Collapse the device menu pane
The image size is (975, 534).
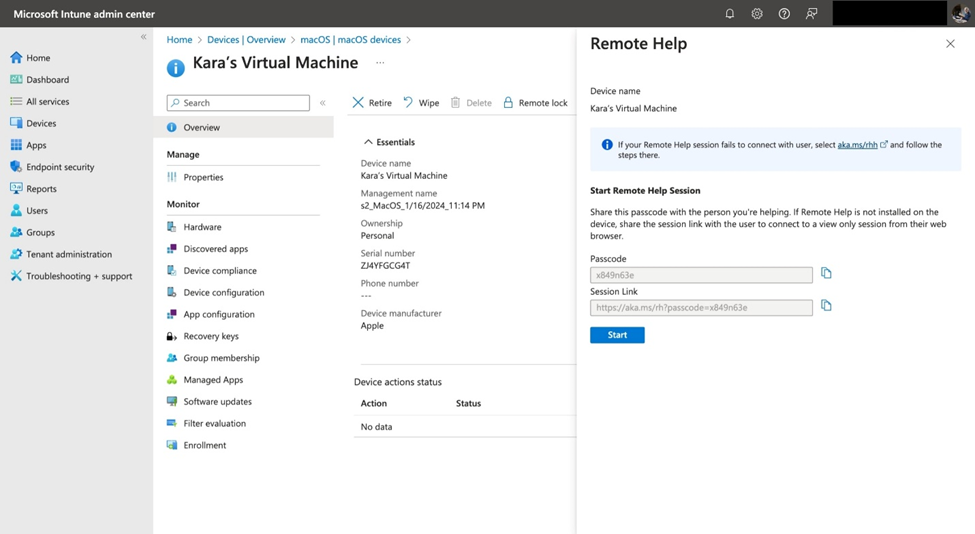(322, 103)
